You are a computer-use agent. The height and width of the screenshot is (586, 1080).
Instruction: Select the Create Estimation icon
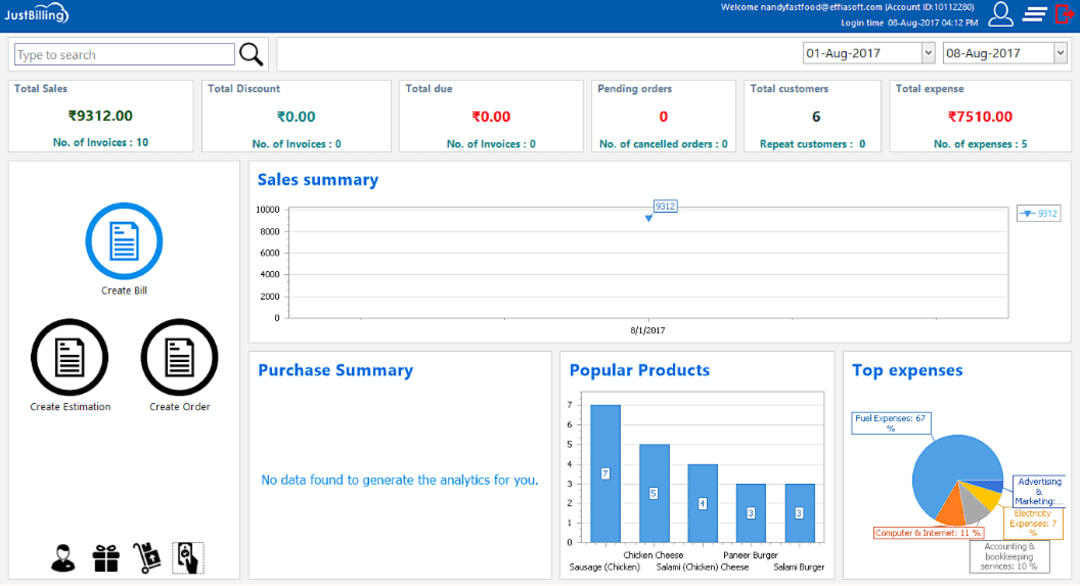tap(70, 356)
